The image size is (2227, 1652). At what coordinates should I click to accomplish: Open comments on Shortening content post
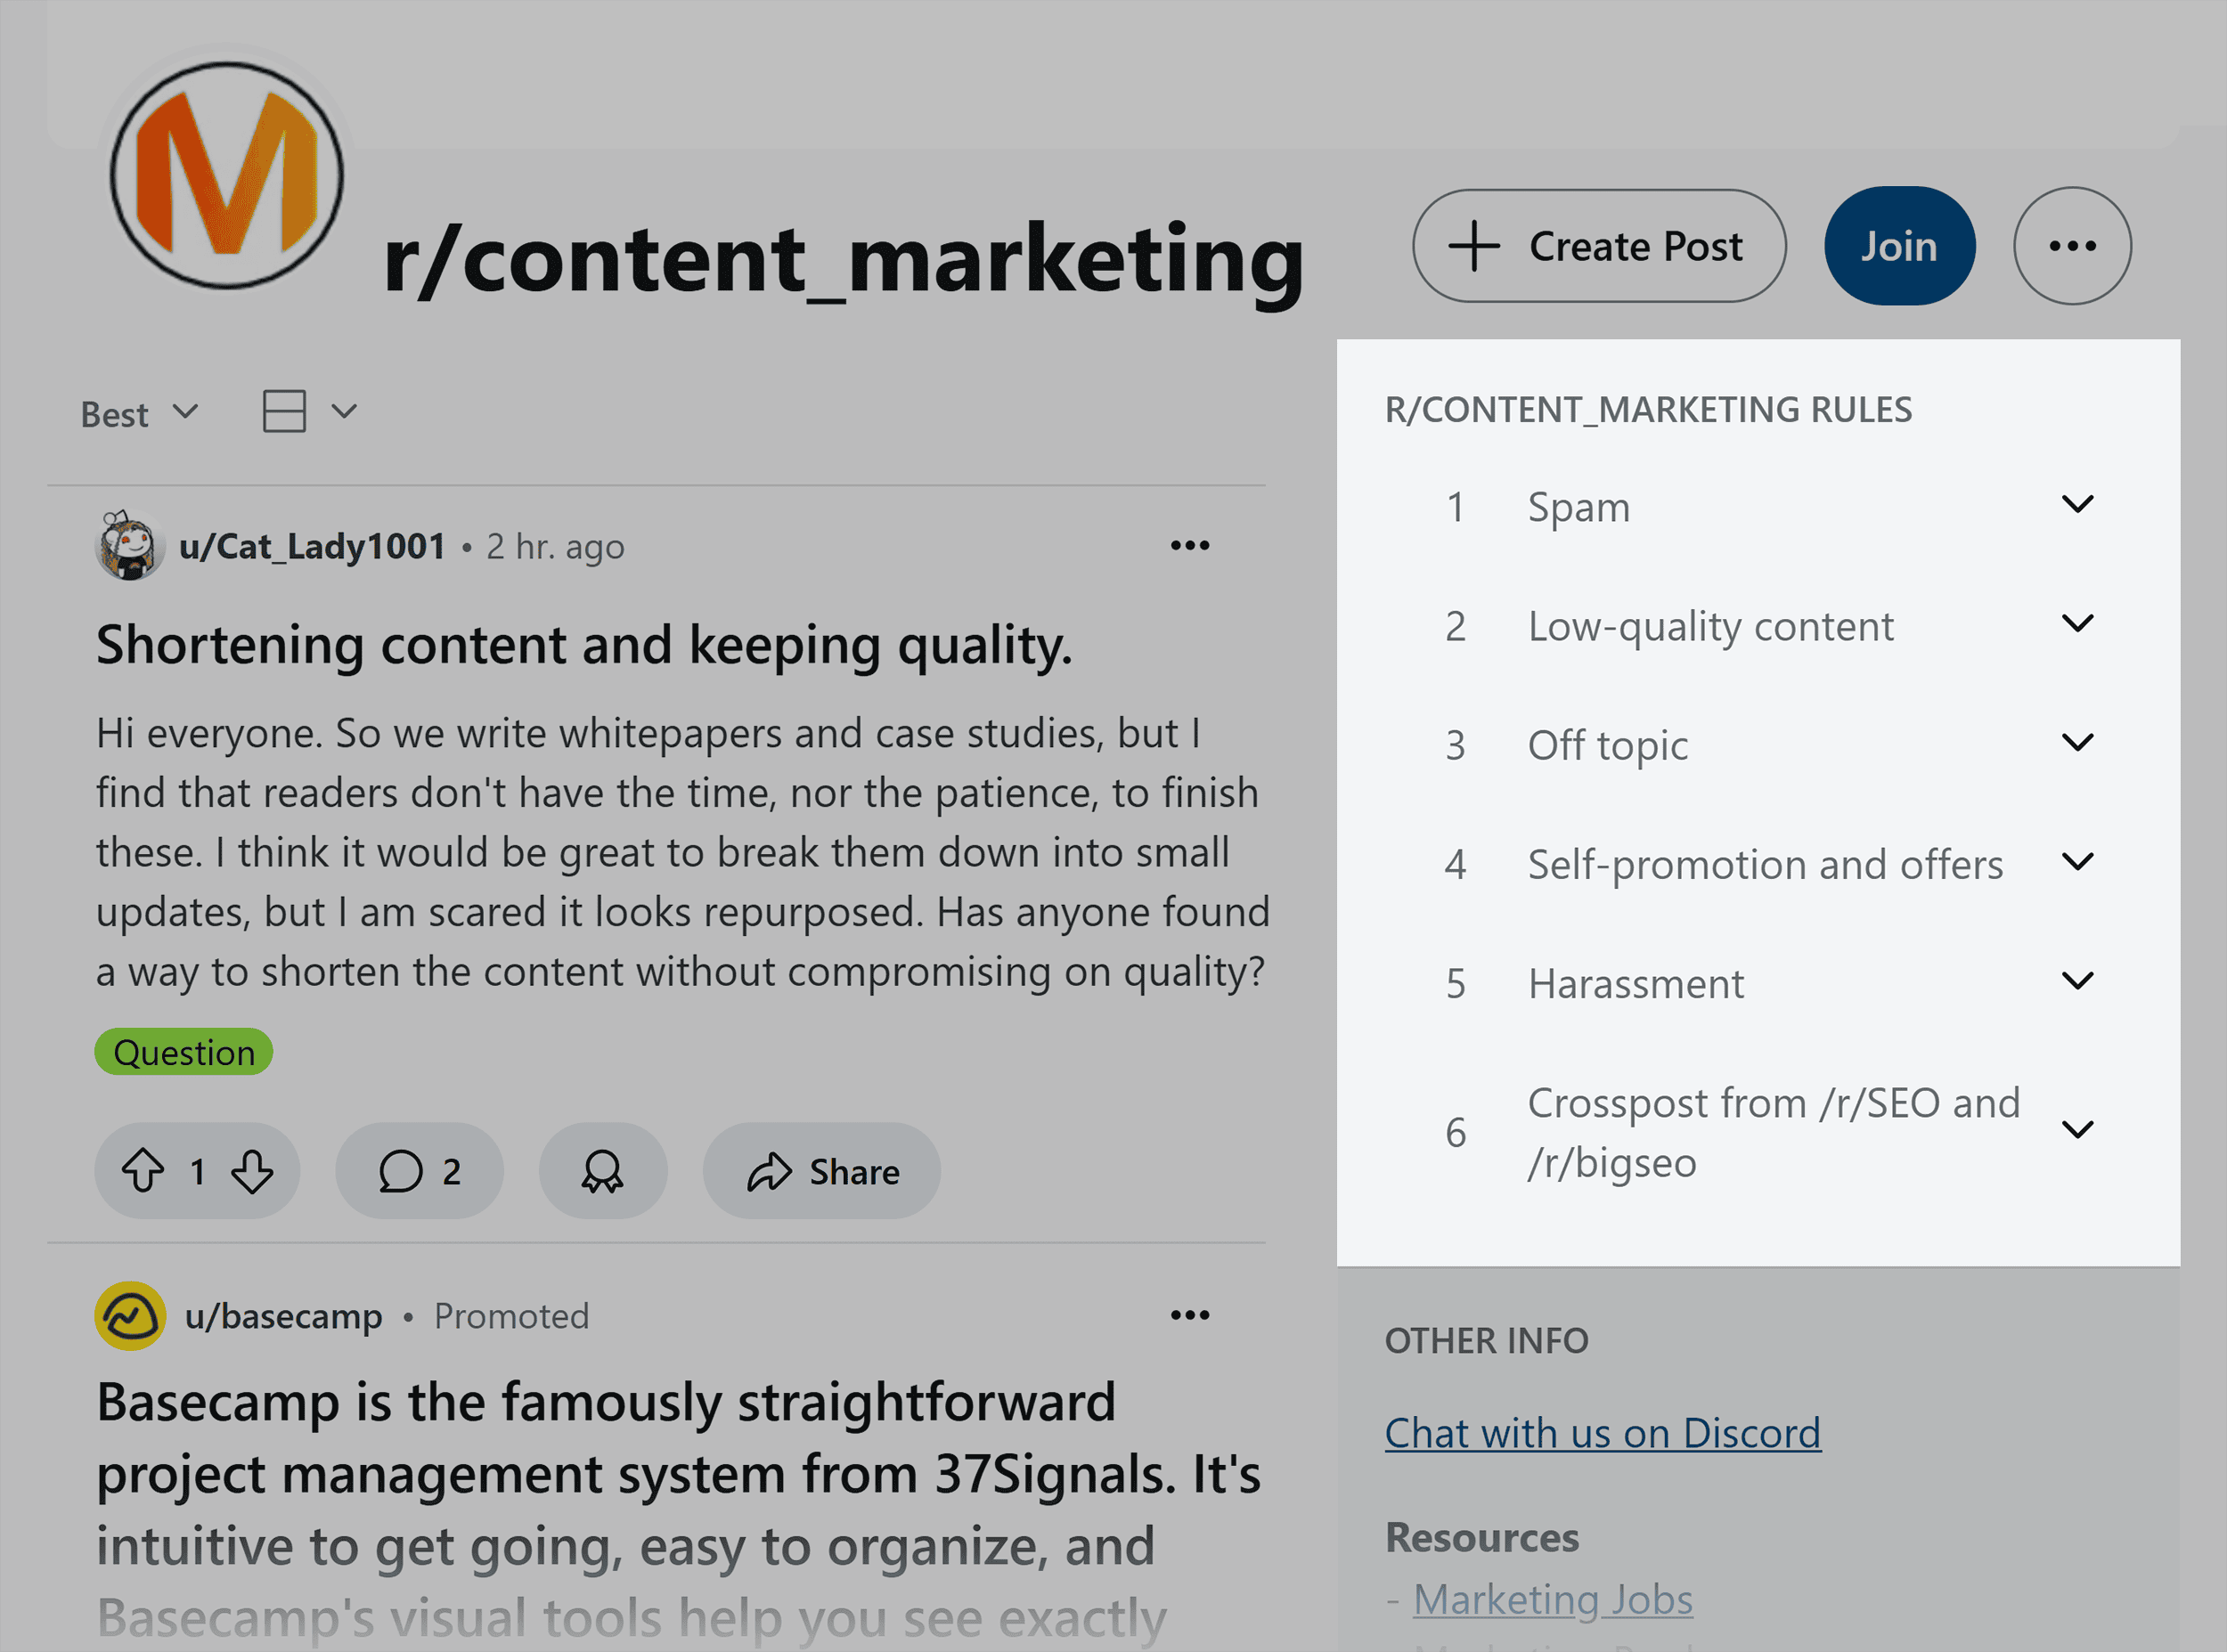point(419,1170)
